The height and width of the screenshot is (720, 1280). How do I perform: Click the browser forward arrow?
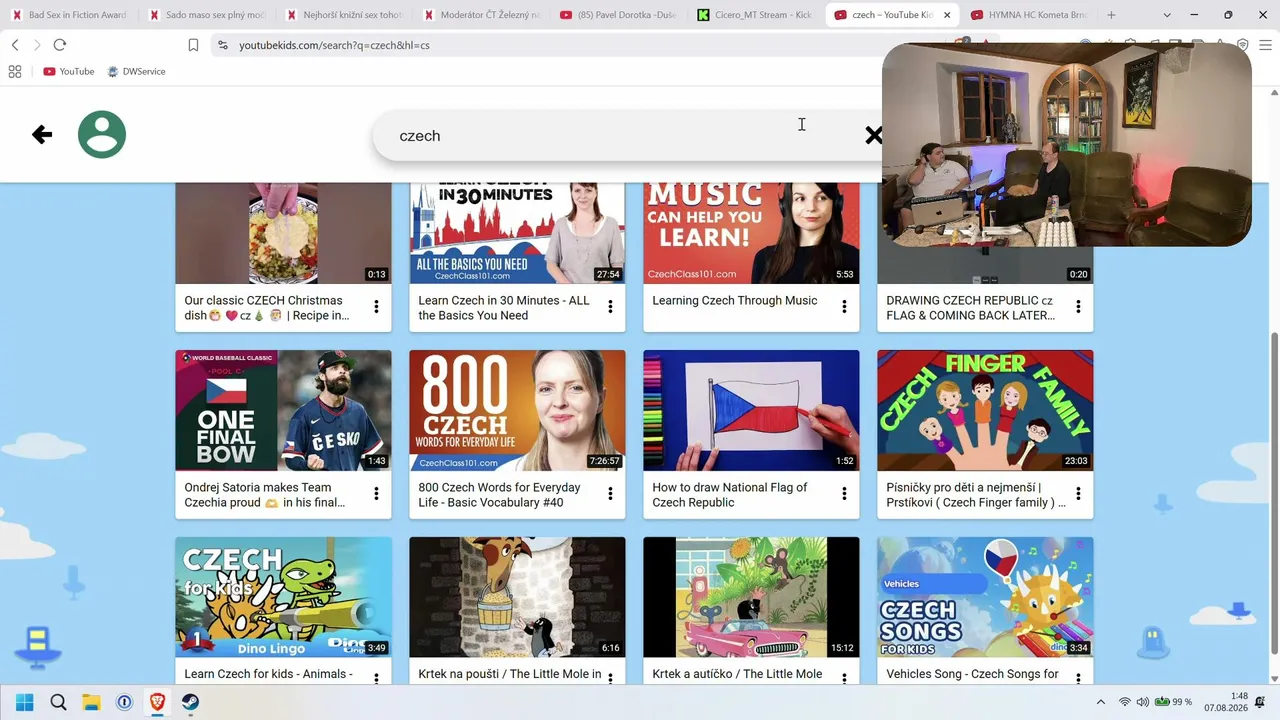coord(37,45)
